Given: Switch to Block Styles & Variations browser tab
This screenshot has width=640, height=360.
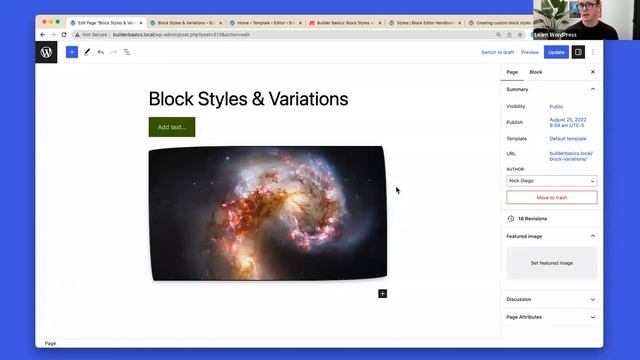Looking at the screenshot, I should pyautogui.click(x=186, y=23).
